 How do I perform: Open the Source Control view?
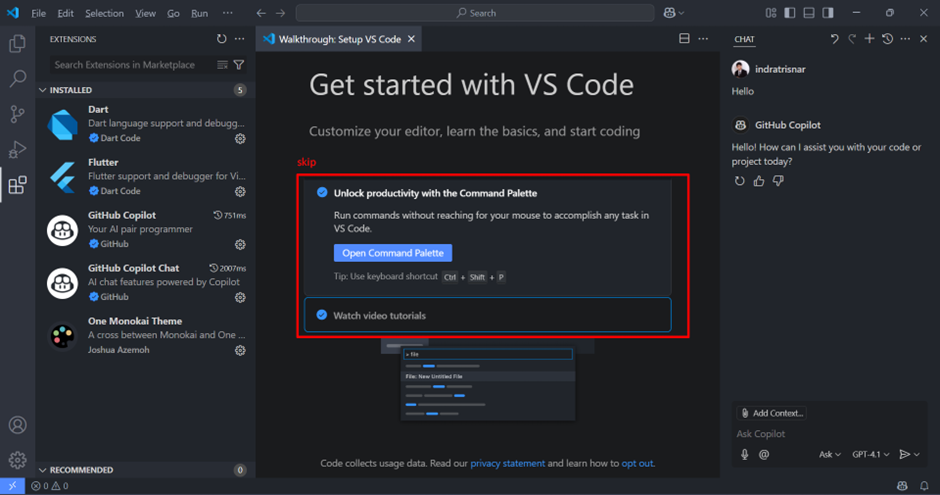17,114
